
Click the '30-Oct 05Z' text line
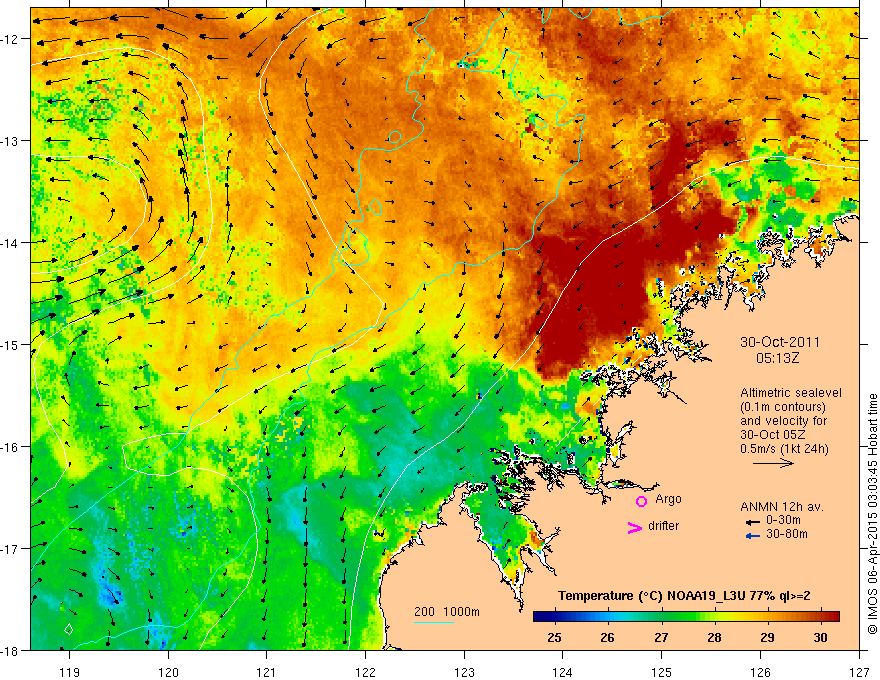pyautogui.click(x=773, y=435)
